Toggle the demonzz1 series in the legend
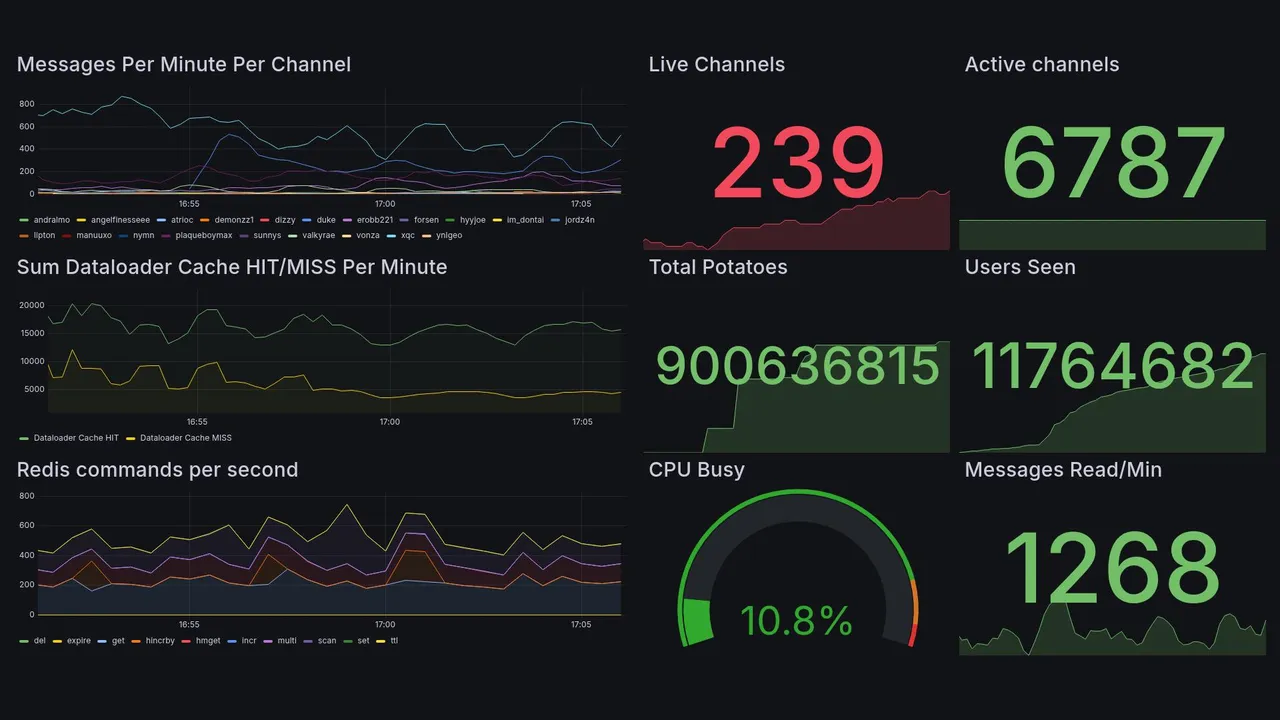The height and width of the screenshot is (720, 1280). 234,220
